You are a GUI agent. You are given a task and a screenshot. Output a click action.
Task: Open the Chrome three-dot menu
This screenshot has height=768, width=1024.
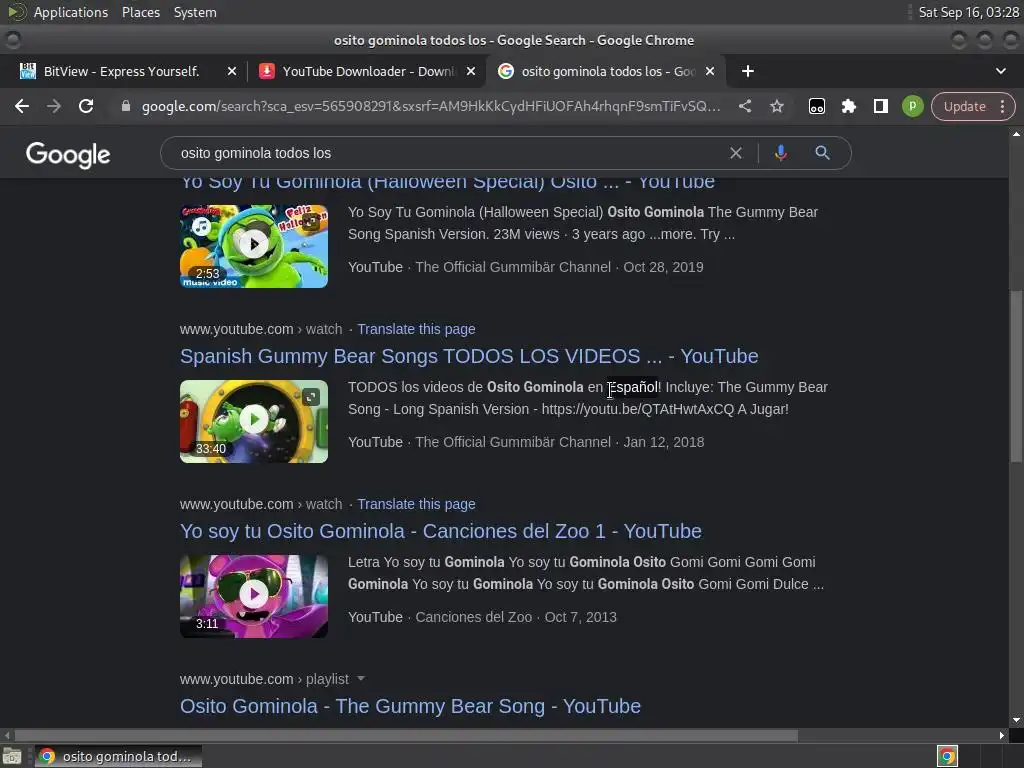(x=1002, y=106)
